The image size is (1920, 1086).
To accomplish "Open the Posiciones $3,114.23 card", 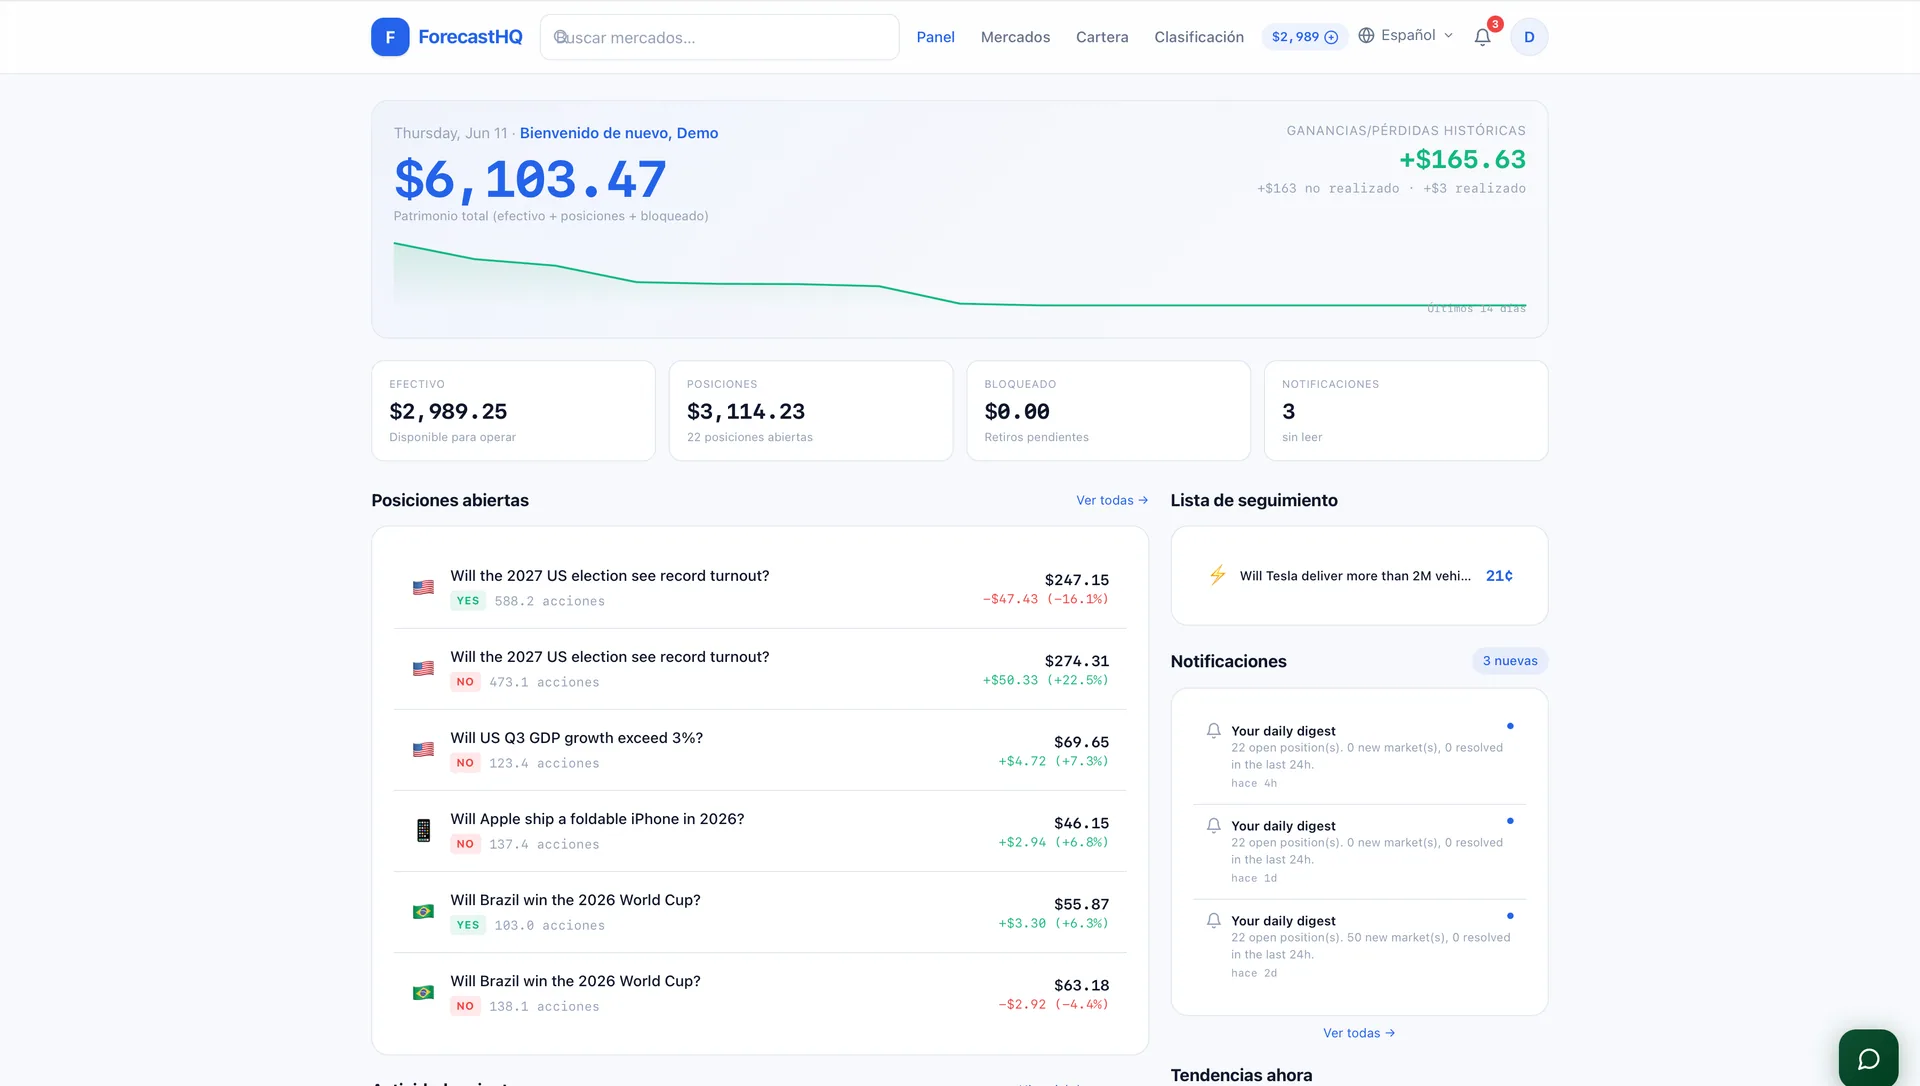I will (x=811, y=411).
